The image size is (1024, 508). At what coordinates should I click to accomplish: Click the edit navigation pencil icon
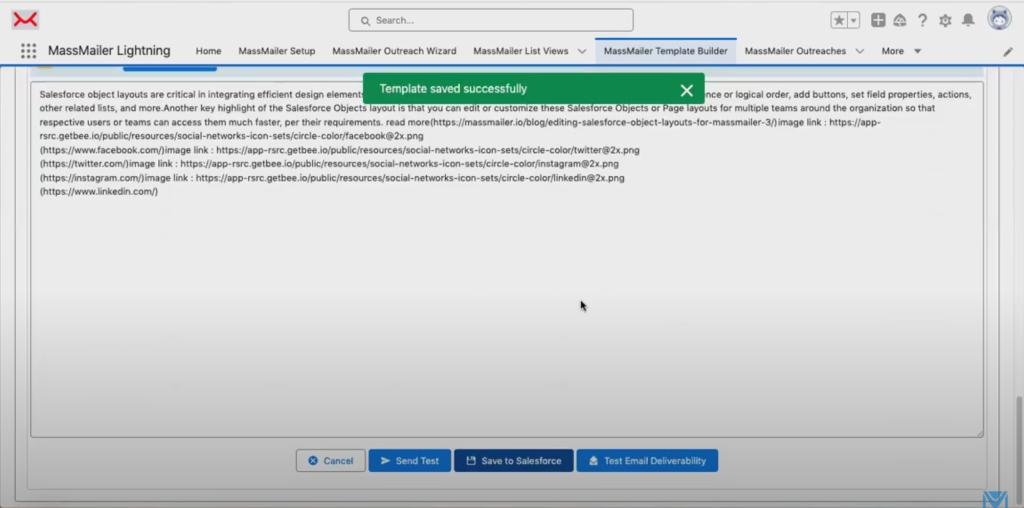[x=1008, y=52]
